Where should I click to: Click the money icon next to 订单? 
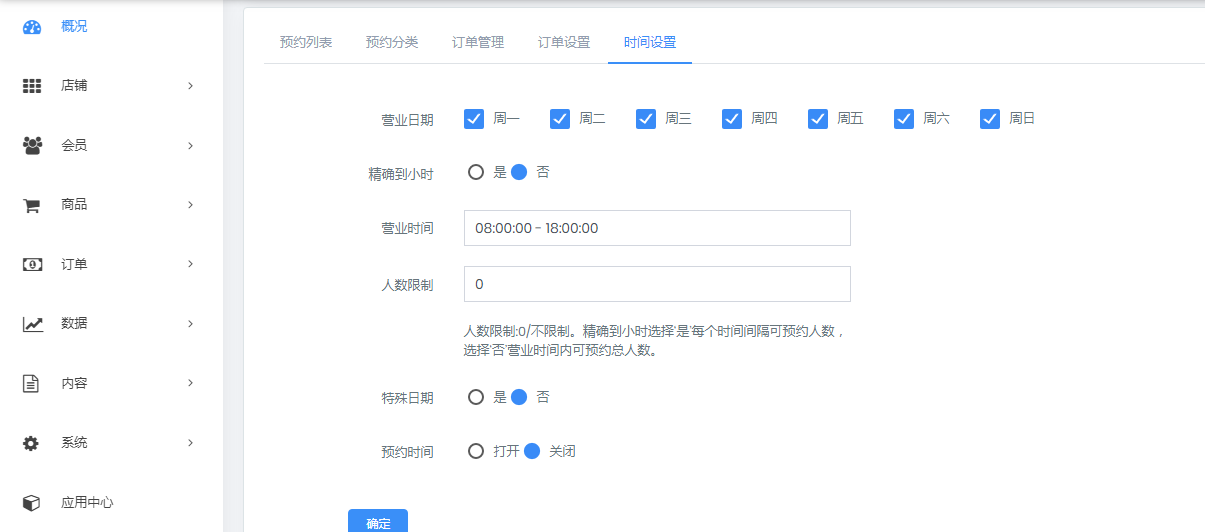tap(32, 265)
